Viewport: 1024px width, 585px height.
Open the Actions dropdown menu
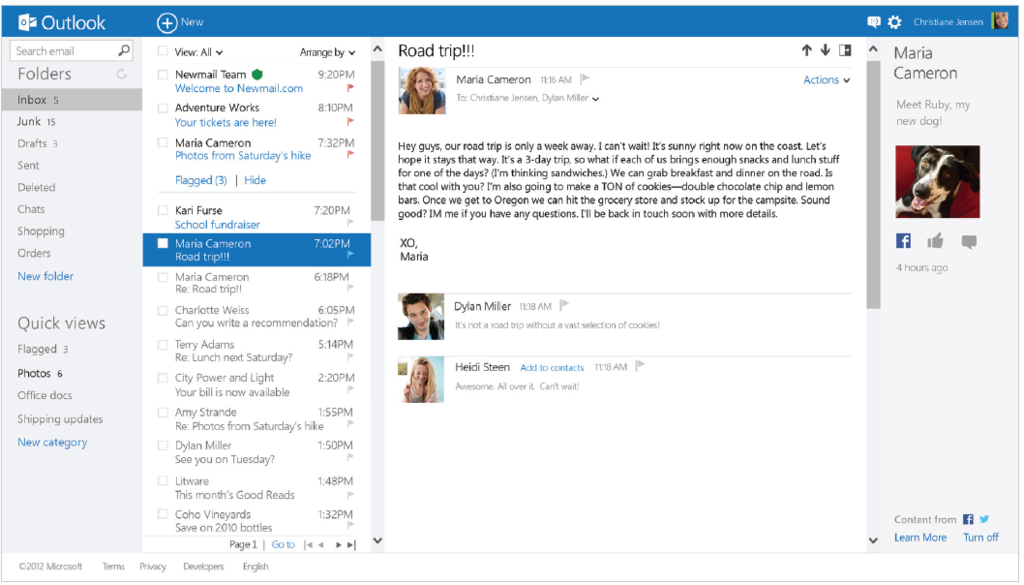pos(827,80)
